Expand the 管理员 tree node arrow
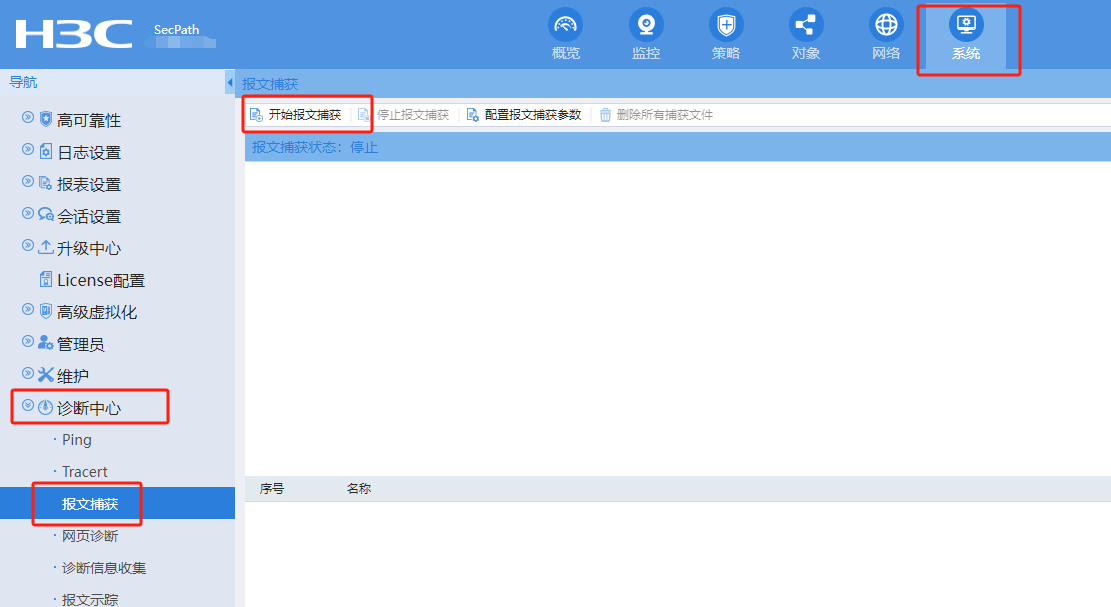Screen dimensions: 1111x607 point(28,341)
